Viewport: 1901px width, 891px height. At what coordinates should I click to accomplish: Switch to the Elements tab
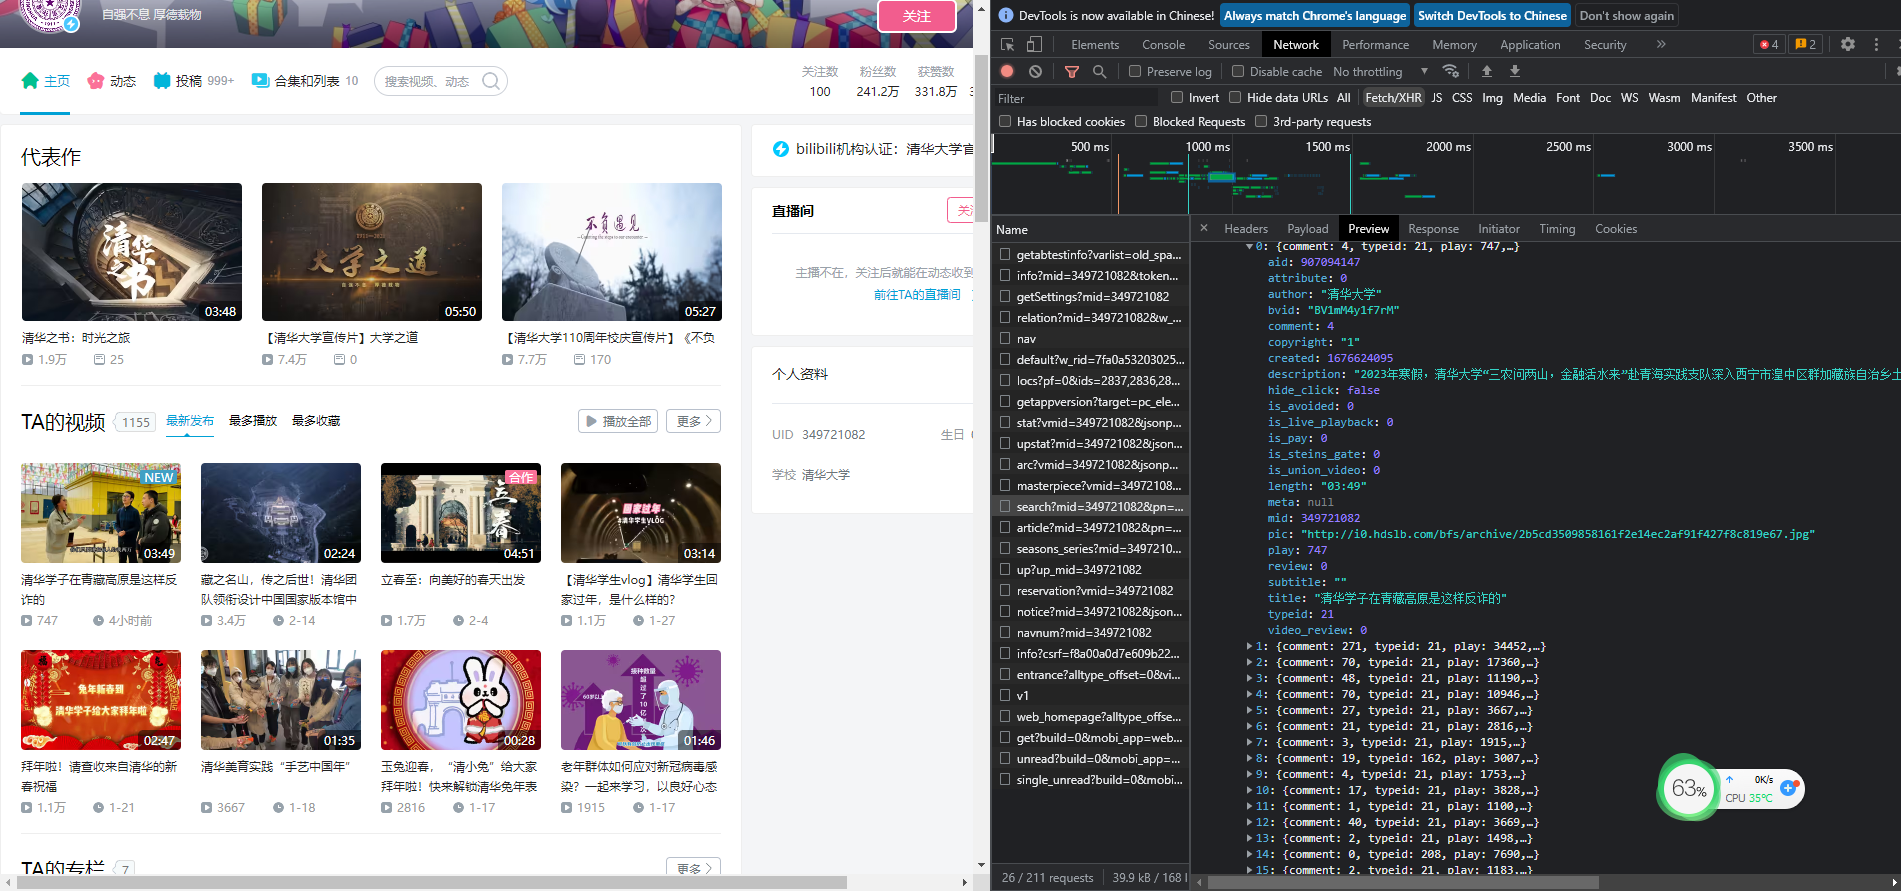(x=1095, y=44)
